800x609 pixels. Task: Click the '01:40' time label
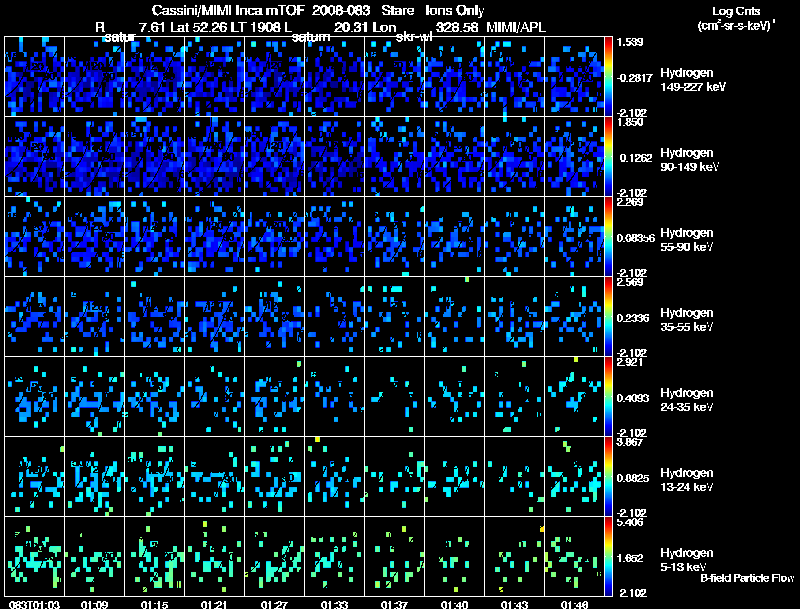coord(454,604)
